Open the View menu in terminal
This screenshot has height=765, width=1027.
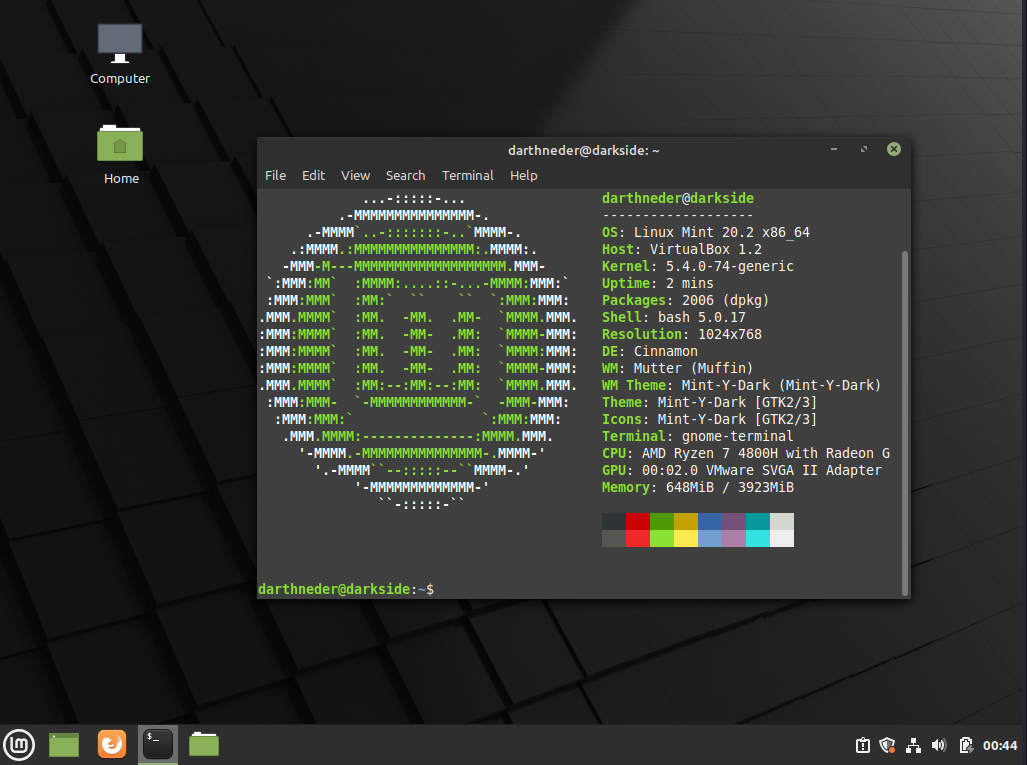tap(355, 175)
